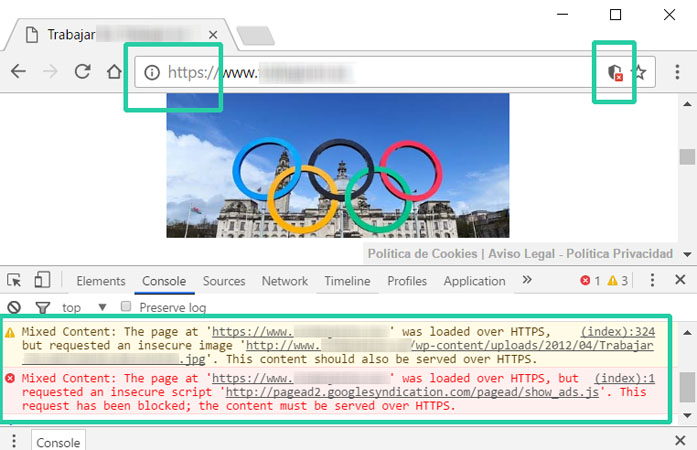Click the page scrollbar down arrow
The height and width of the screenshot is (450, 697).
(x=687, y=255)
